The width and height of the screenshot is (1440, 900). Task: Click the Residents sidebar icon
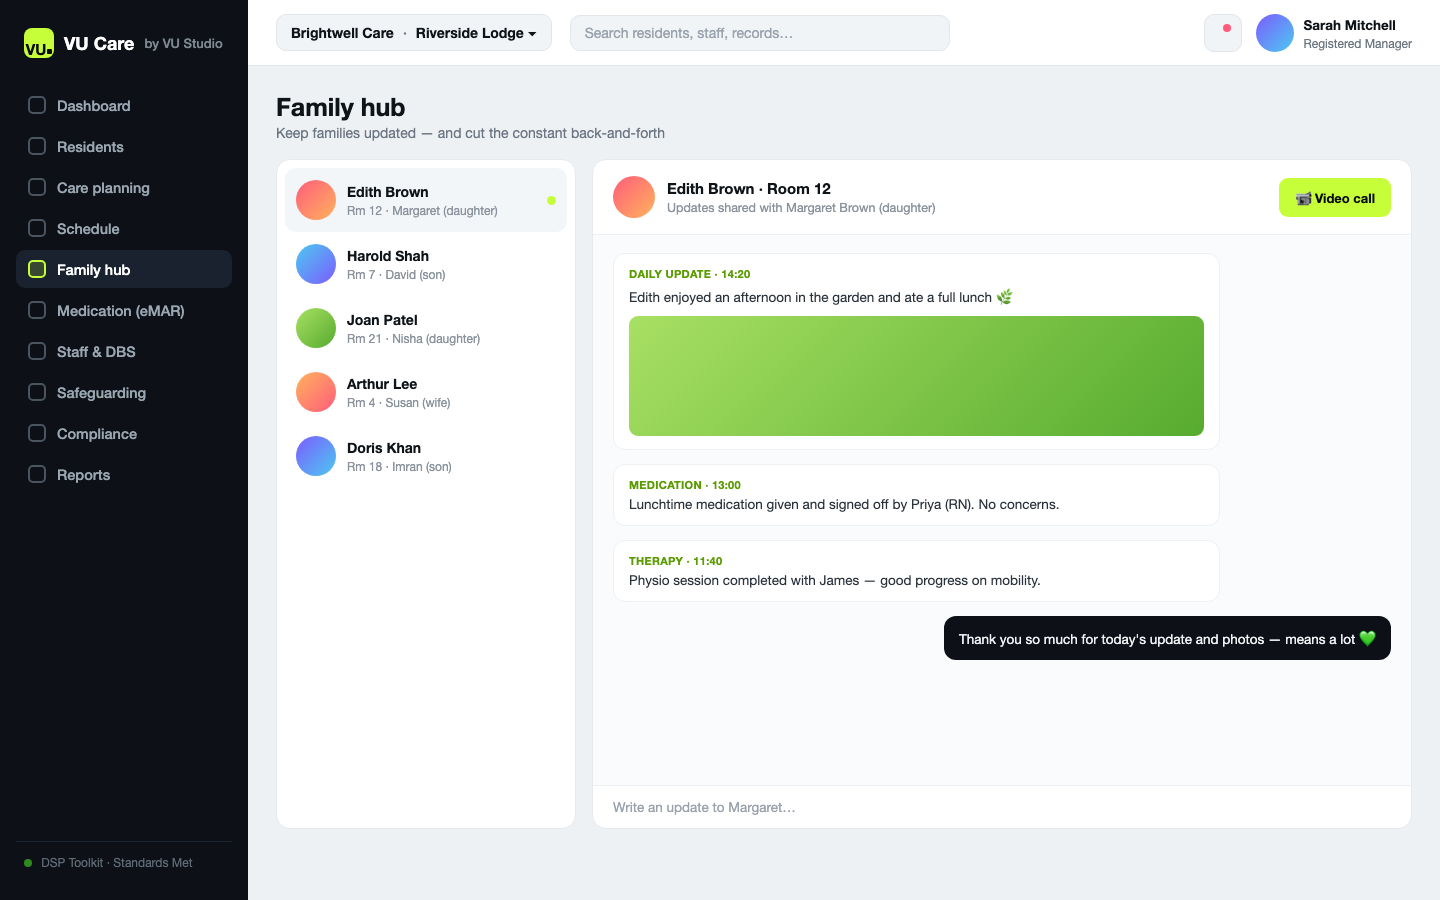37,146
